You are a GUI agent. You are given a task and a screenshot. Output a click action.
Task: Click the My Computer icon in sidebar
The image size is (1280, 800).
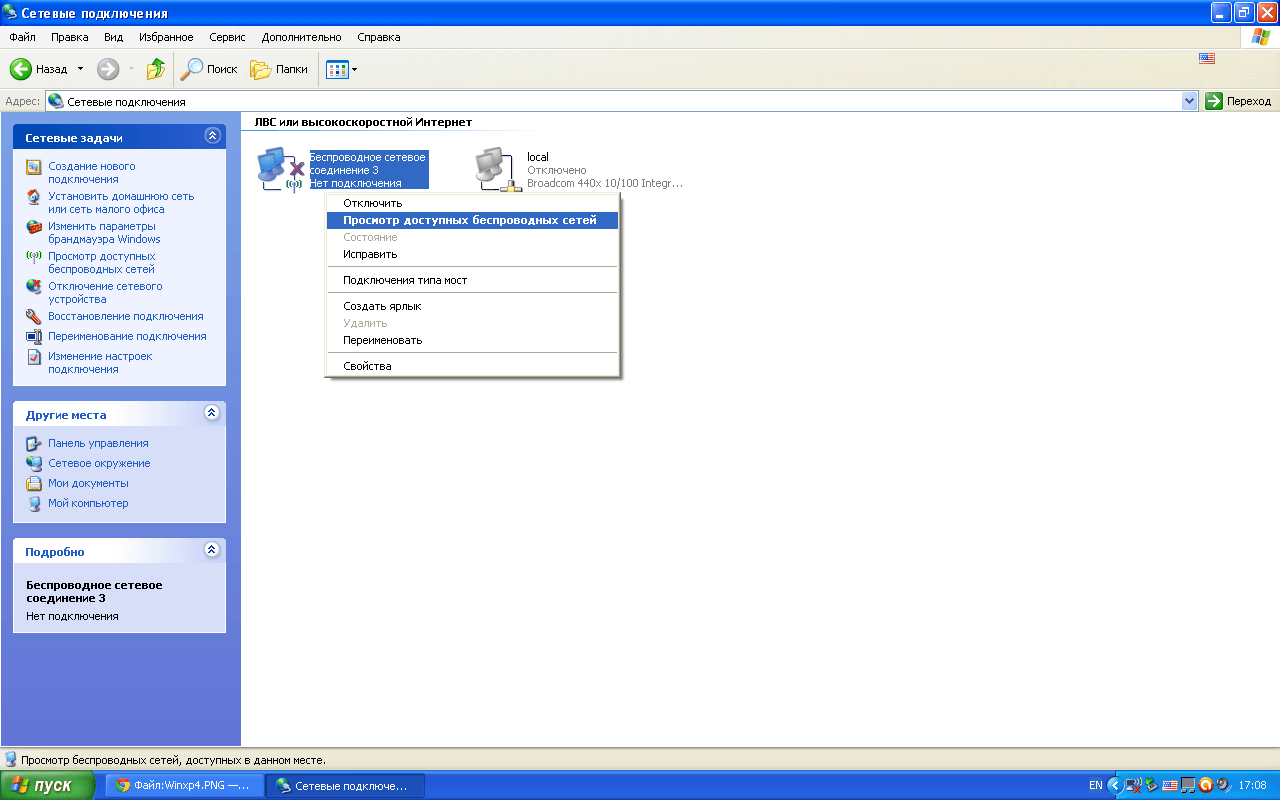[x=34, y=504]
